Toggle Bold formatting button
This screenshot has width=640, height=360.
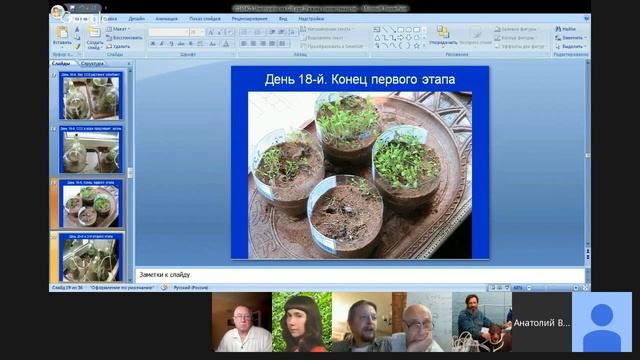(x=153, y=44)
